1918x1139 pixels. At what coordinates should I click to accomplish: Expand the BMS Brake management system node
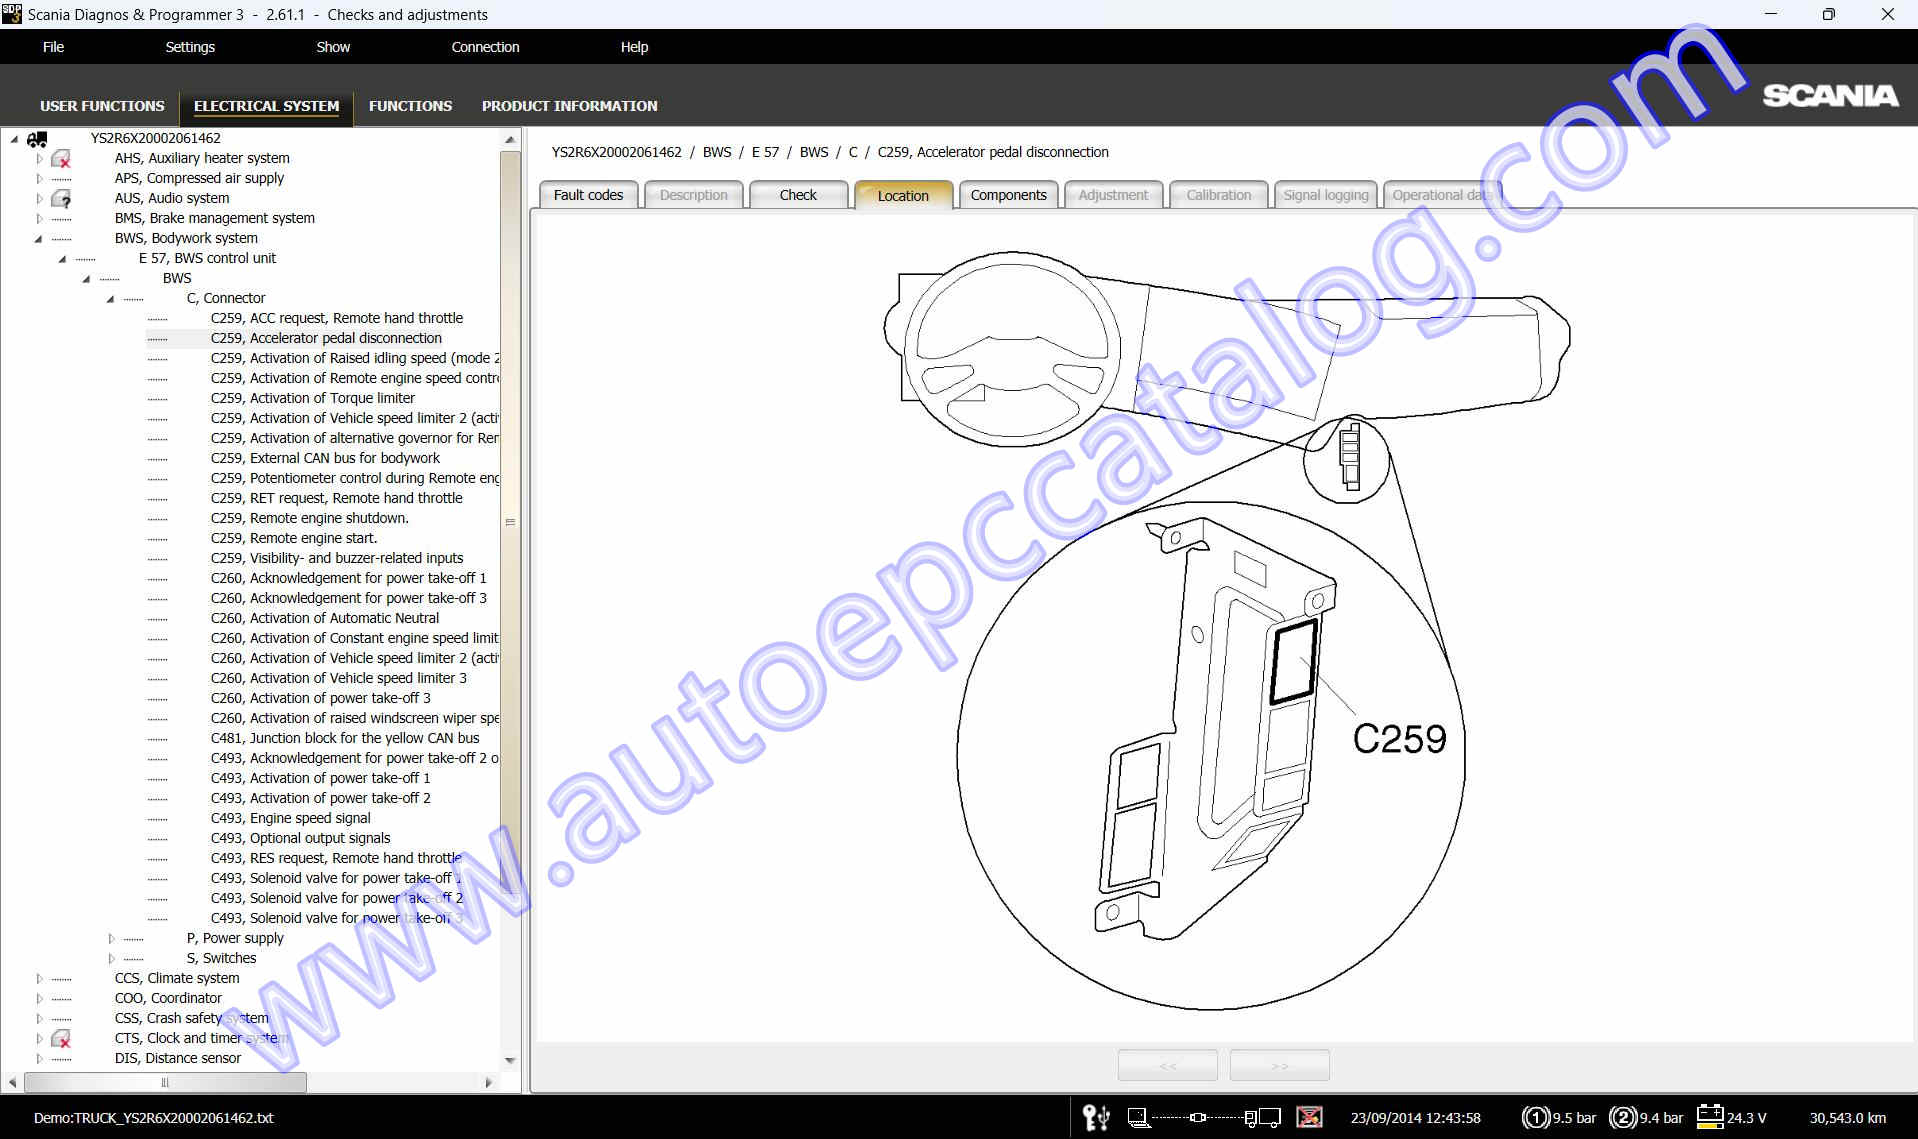pos(38,218)
